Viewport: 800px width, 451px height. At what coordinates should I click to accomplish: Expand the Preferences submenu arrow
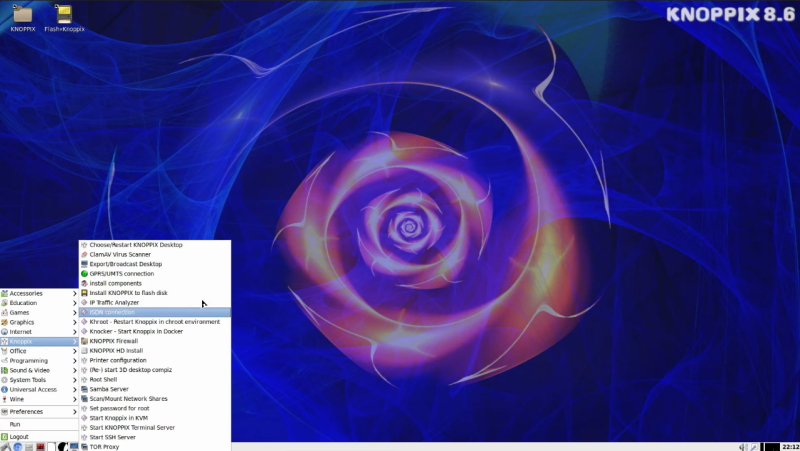(74, 412)
